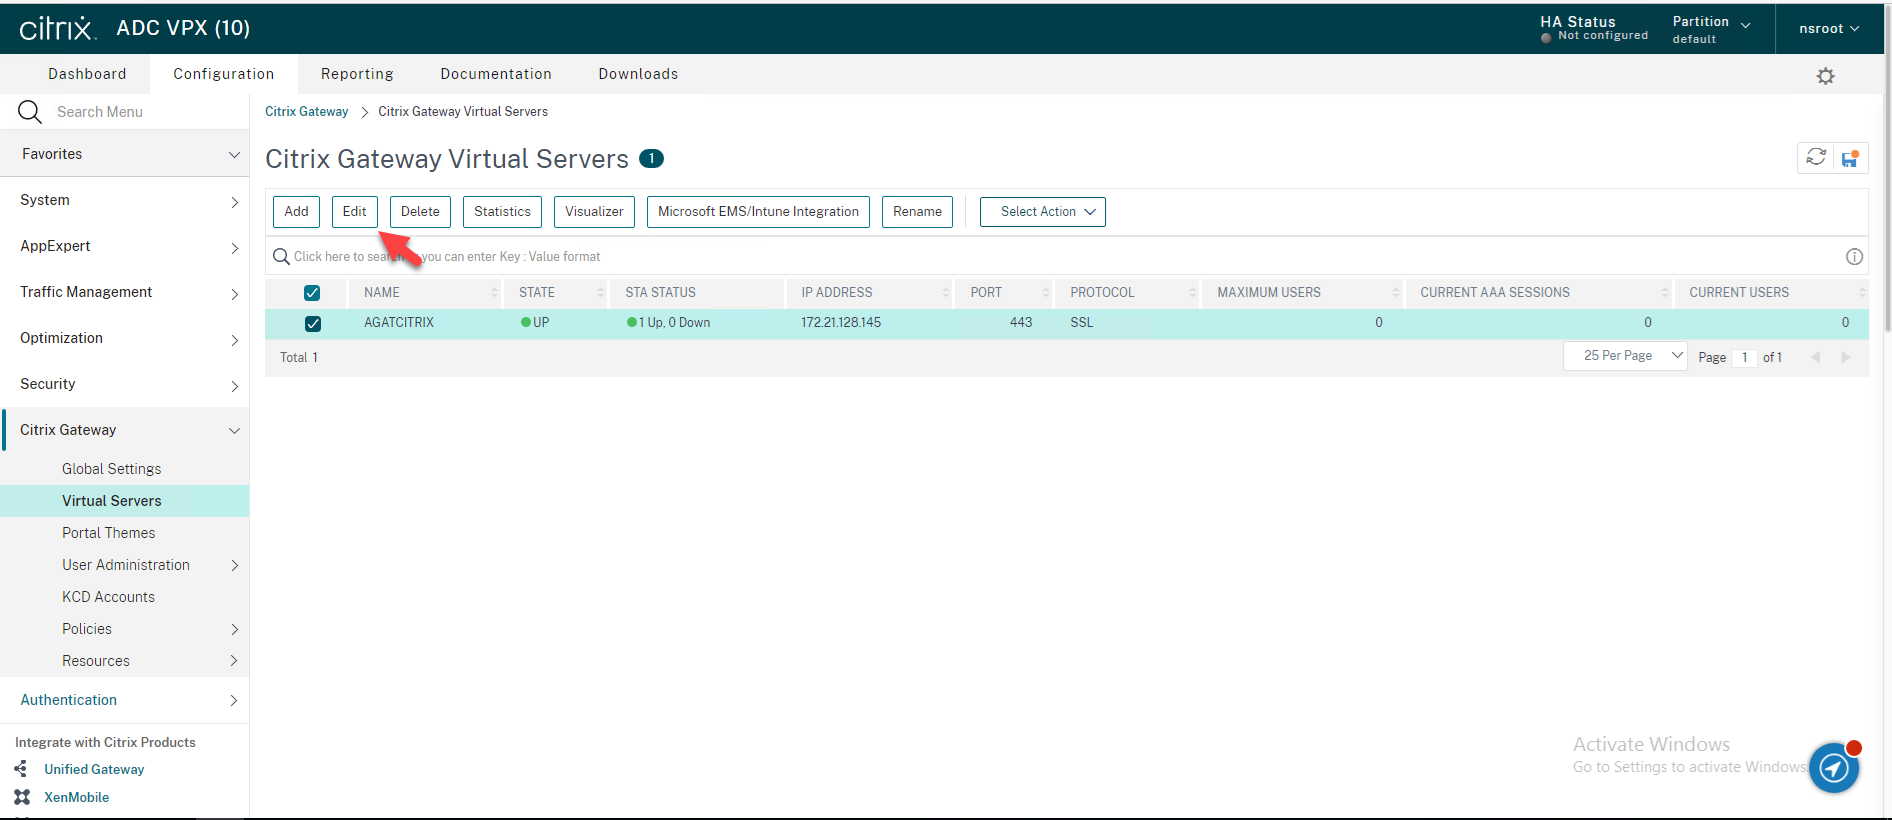Open Portal Themes menu item
The width and height of the screenshot is (1892, 820).
(109, 533)
